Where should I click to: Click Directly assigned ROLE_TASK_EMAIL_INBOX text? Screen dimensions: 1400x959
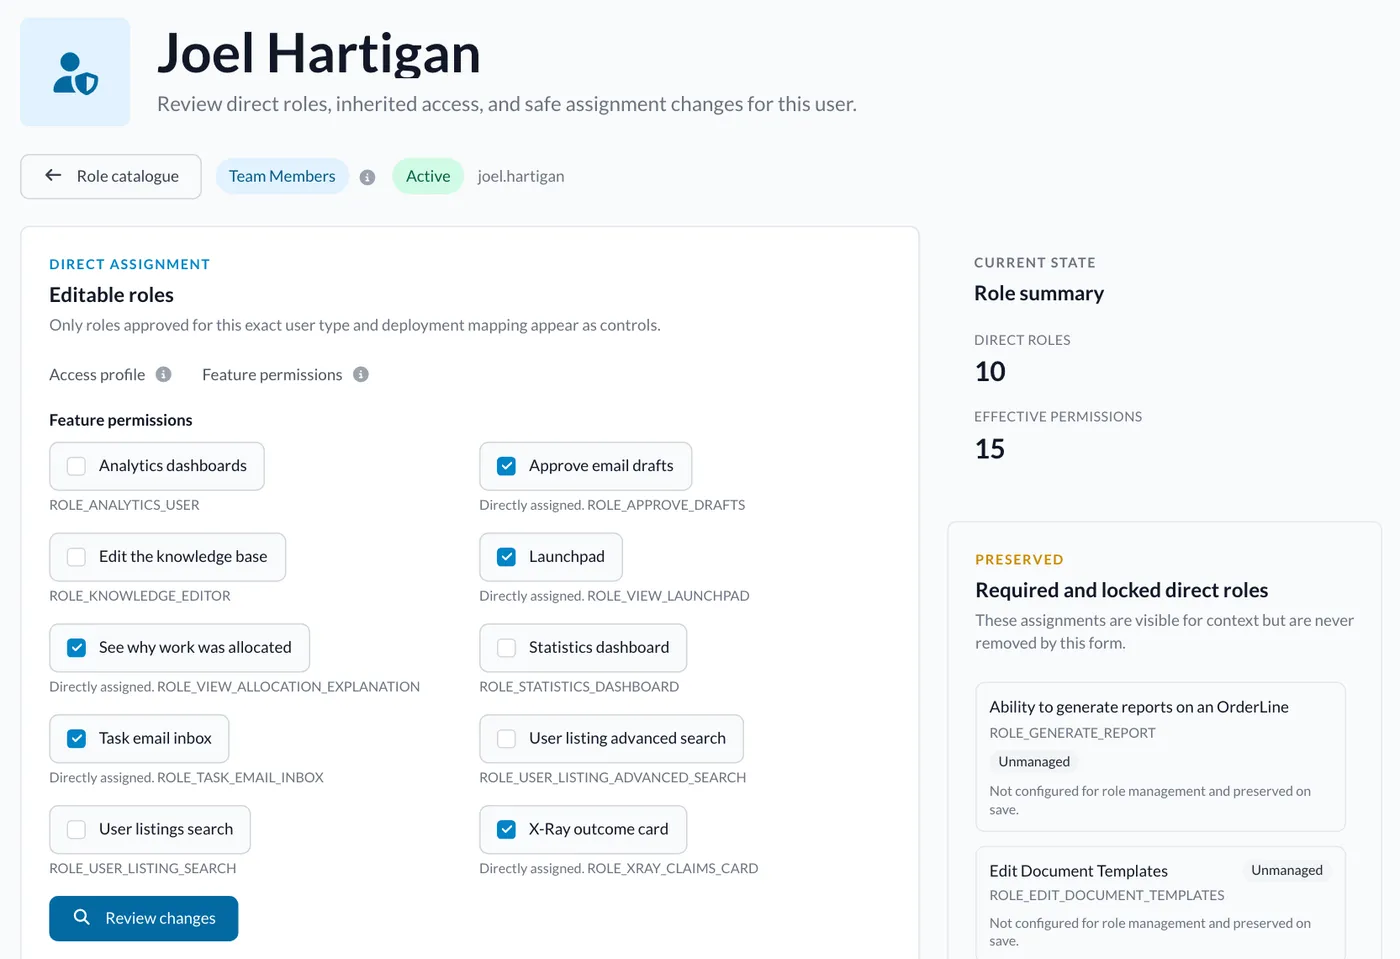click(186, 778)
